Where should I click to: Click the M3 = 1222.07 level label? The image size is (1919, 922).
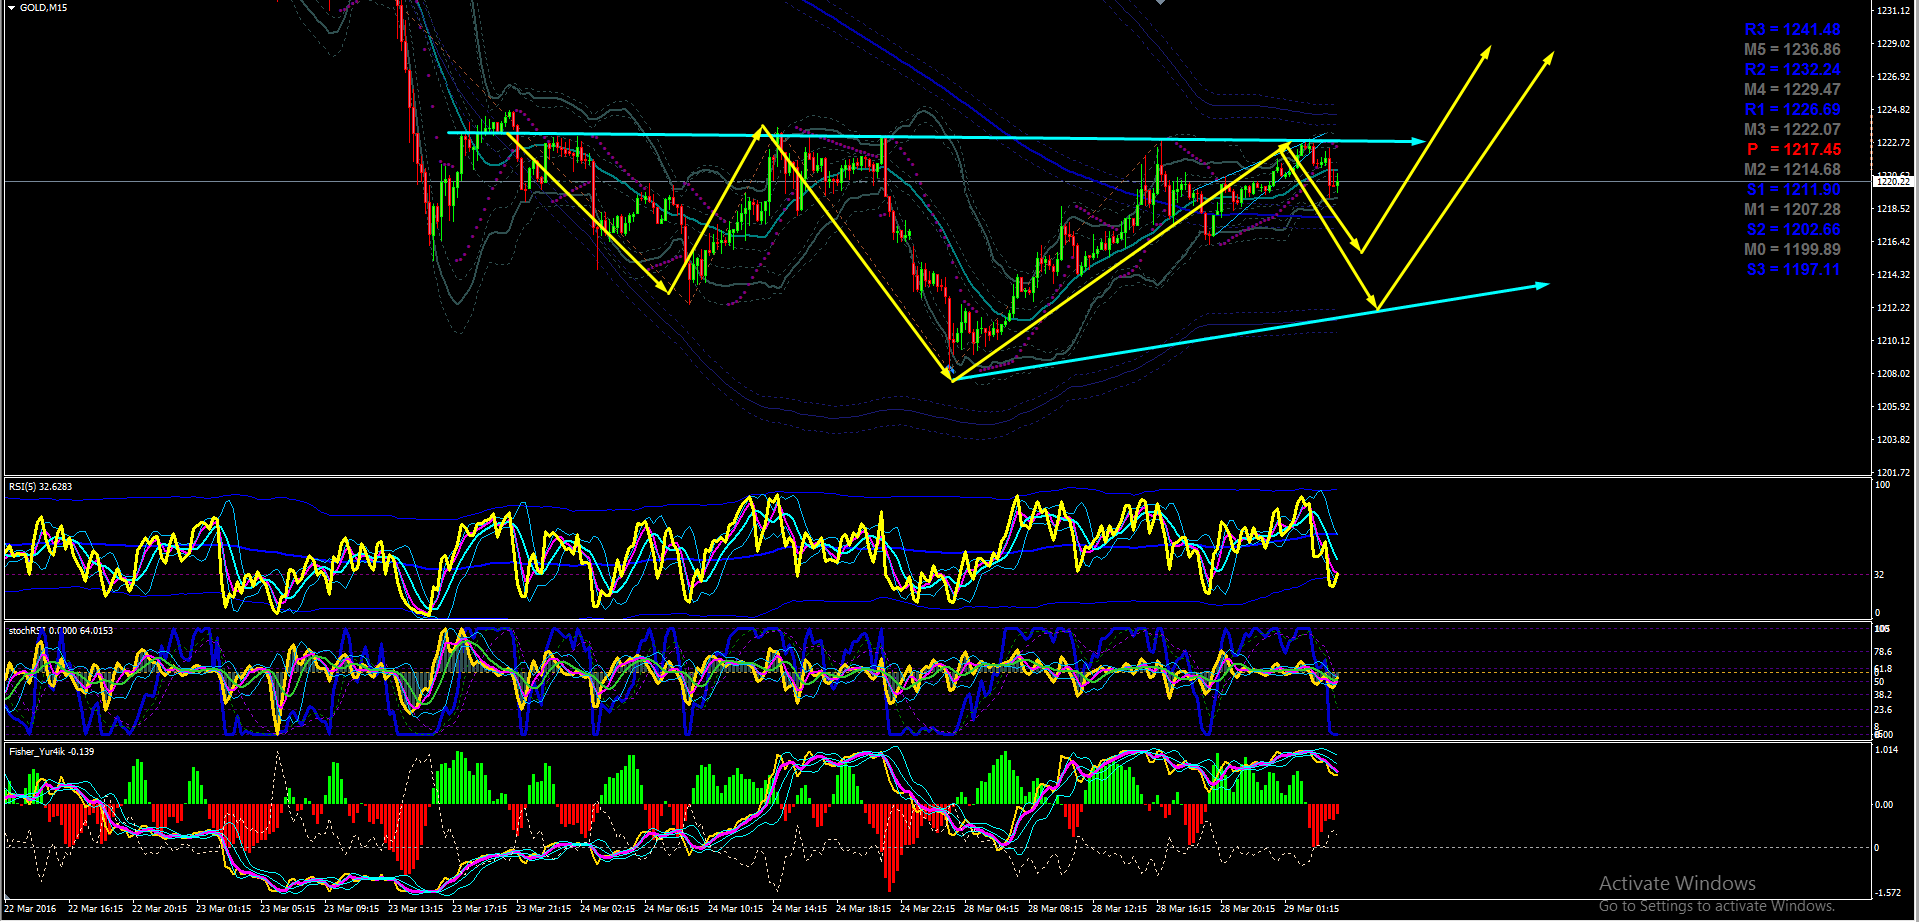(x=1792, y=130)
